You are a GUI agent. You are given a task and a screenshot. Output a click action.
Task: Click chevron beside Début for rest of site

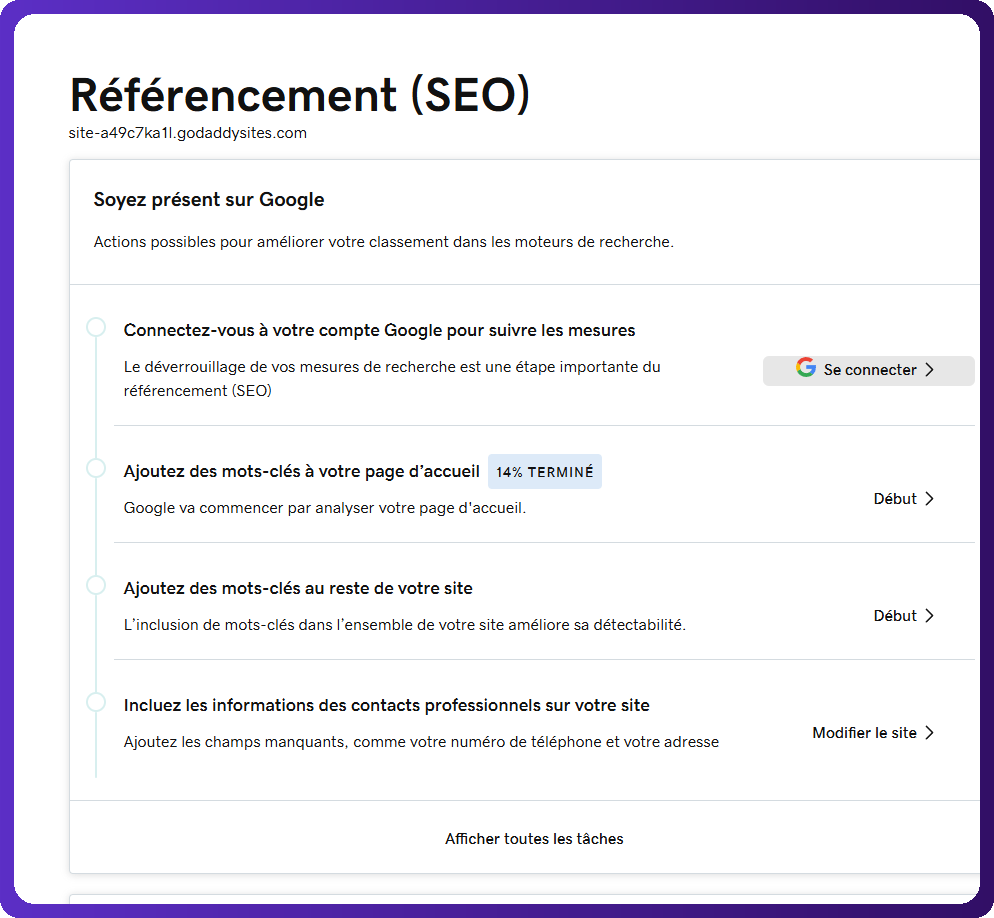click(929, 616)
